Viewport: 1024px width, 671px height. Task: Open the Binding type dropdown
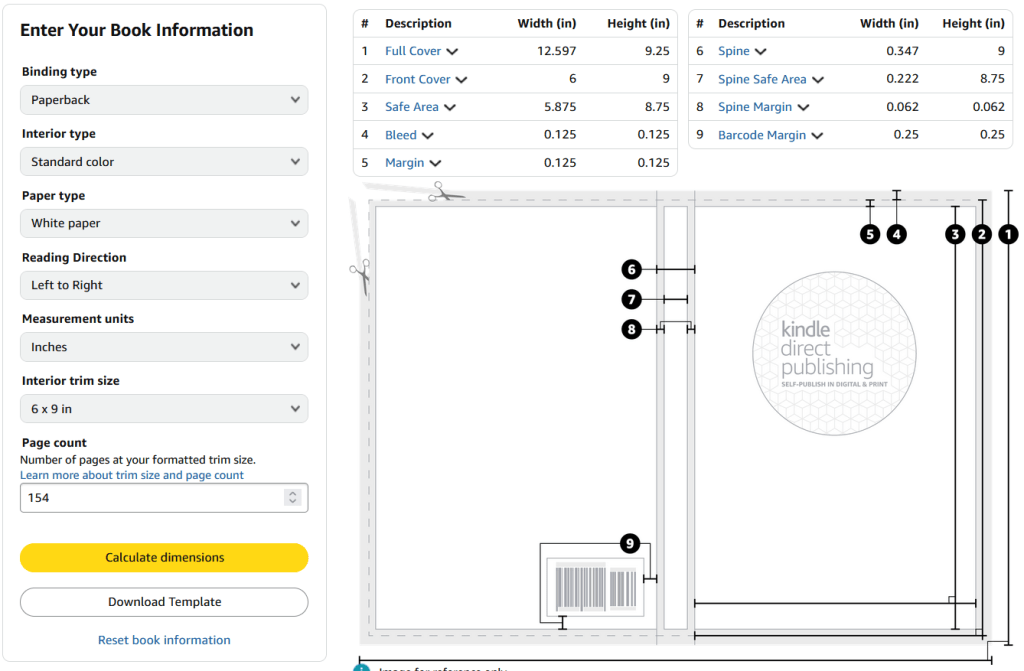[x=164, y=100]
